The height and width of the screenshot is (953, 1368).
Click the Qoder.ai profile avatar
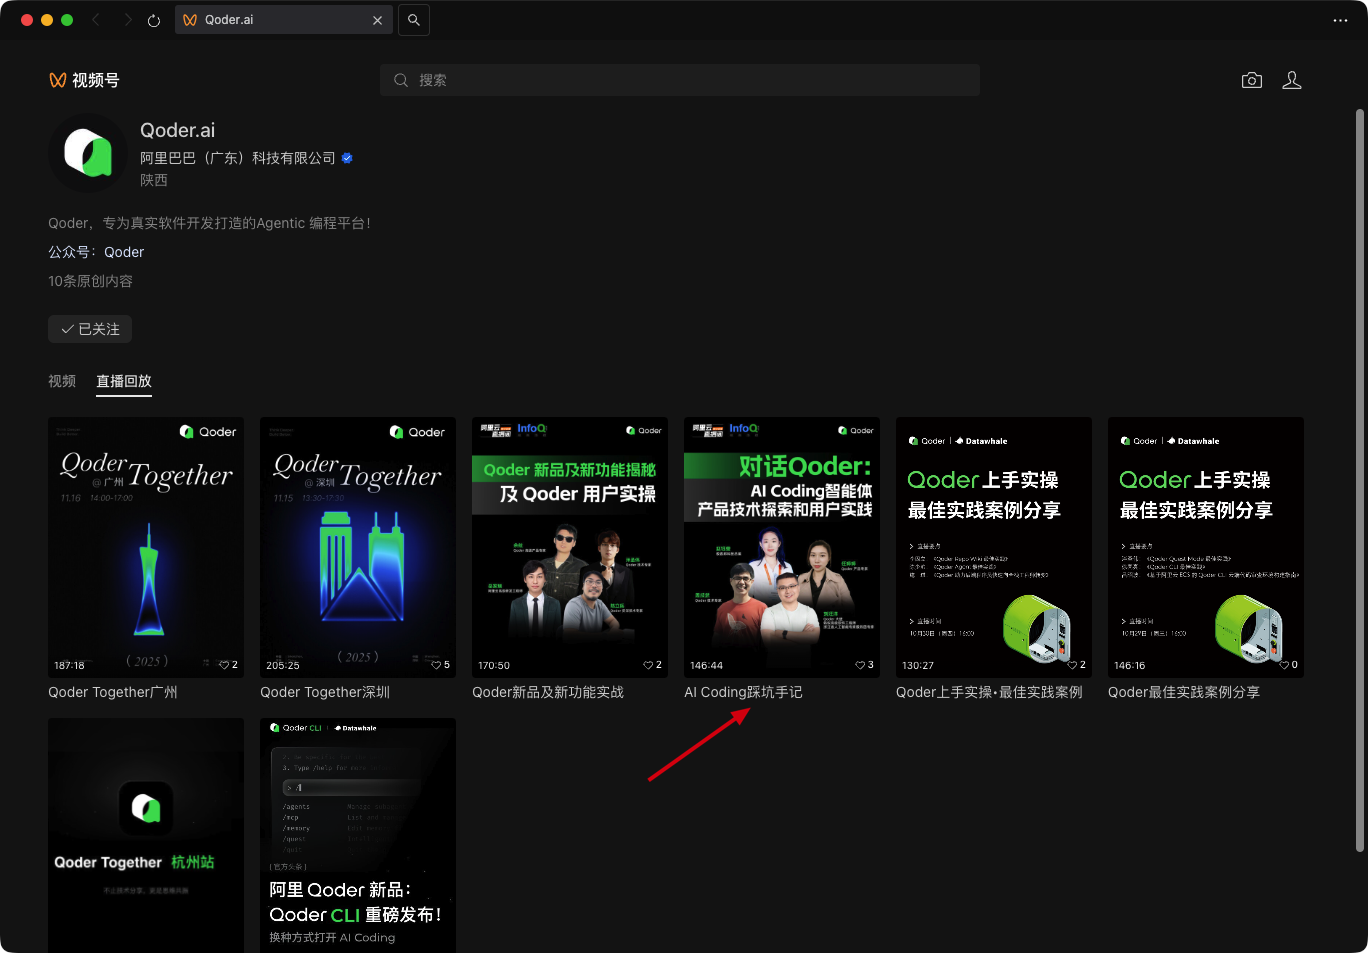(x=88, y=153)
